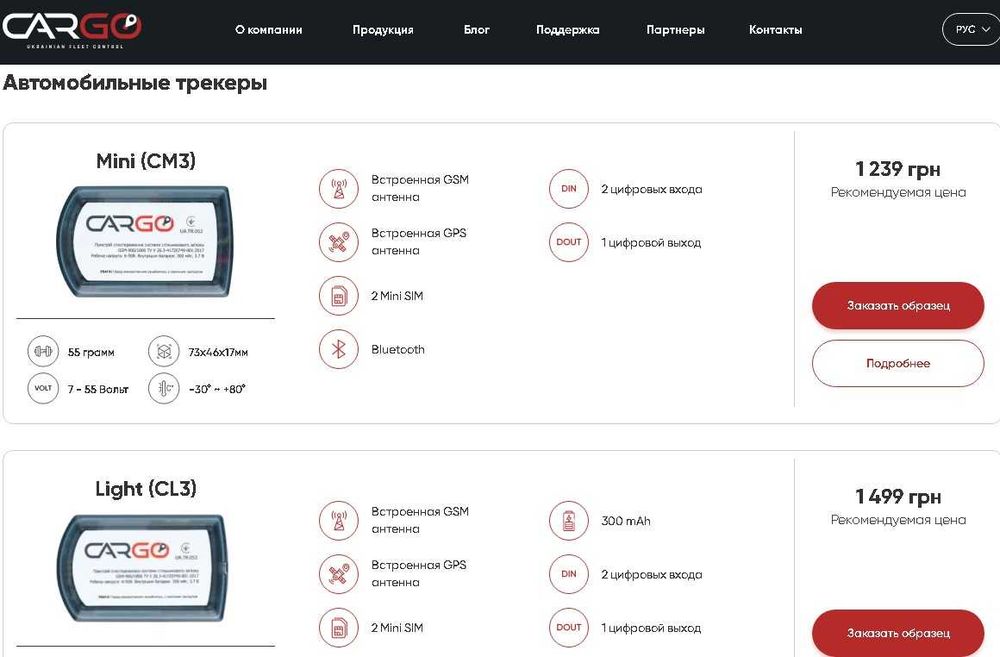Click the DOUT icon for Light (CL3)

[568, 628]
